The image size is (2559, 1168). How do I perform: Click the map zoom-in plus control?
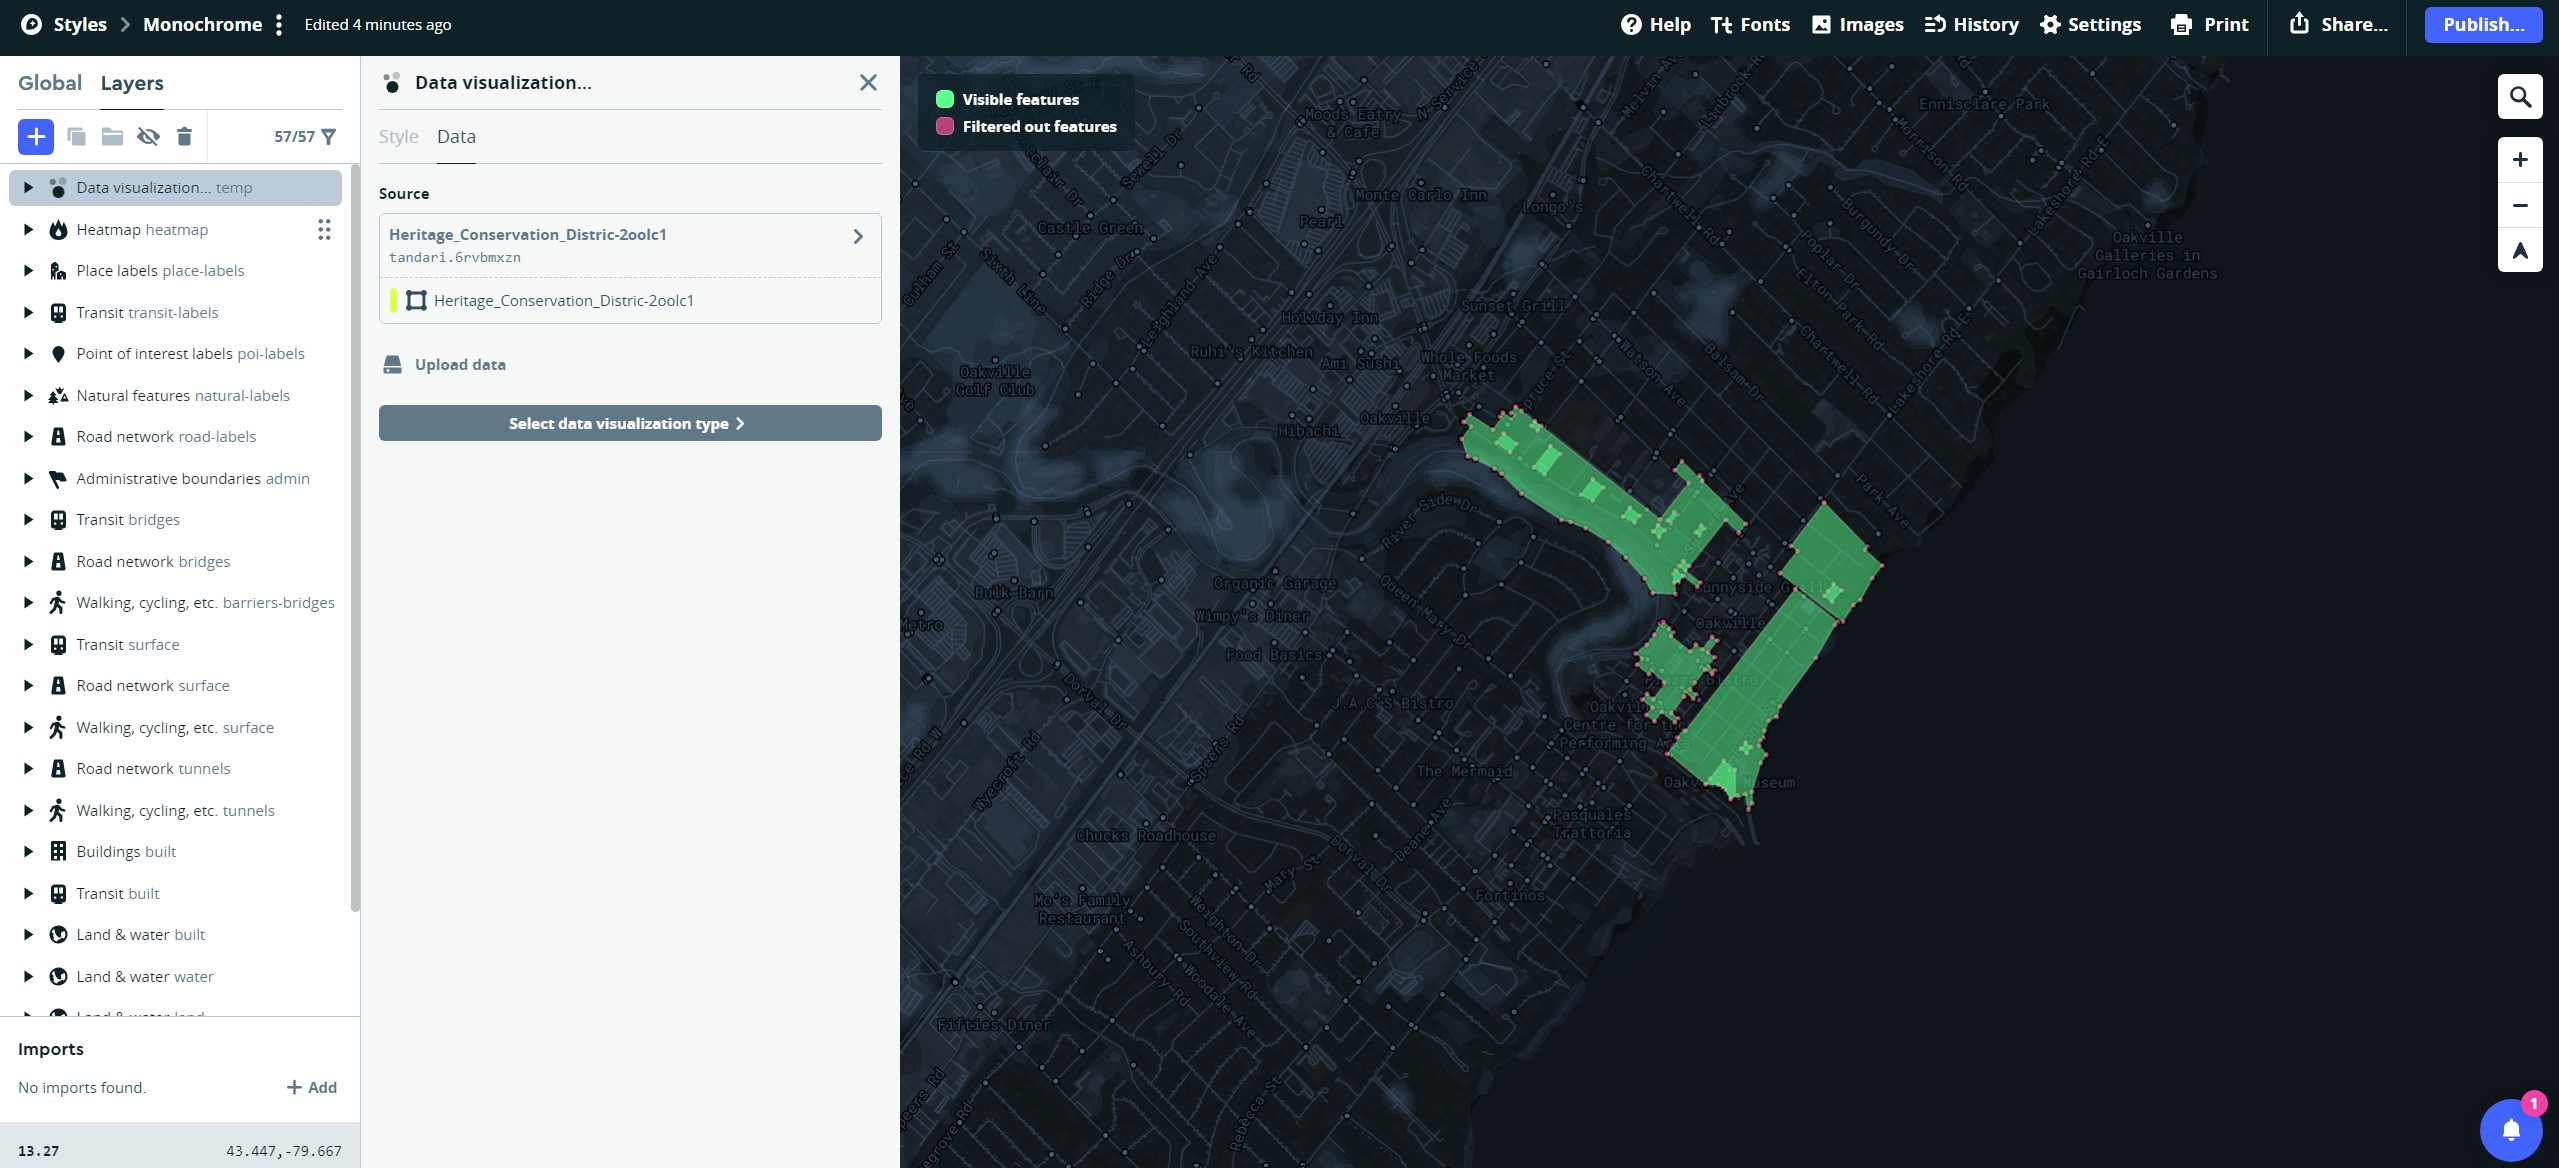point(2519,159)
